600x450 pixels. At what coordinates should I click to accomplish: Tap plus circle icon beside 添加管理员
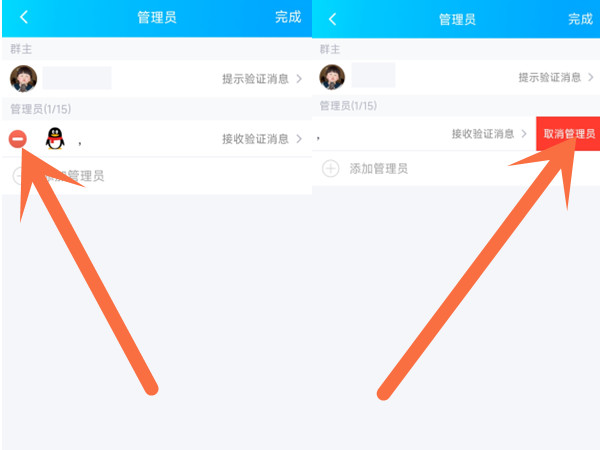tap(331, 168)
